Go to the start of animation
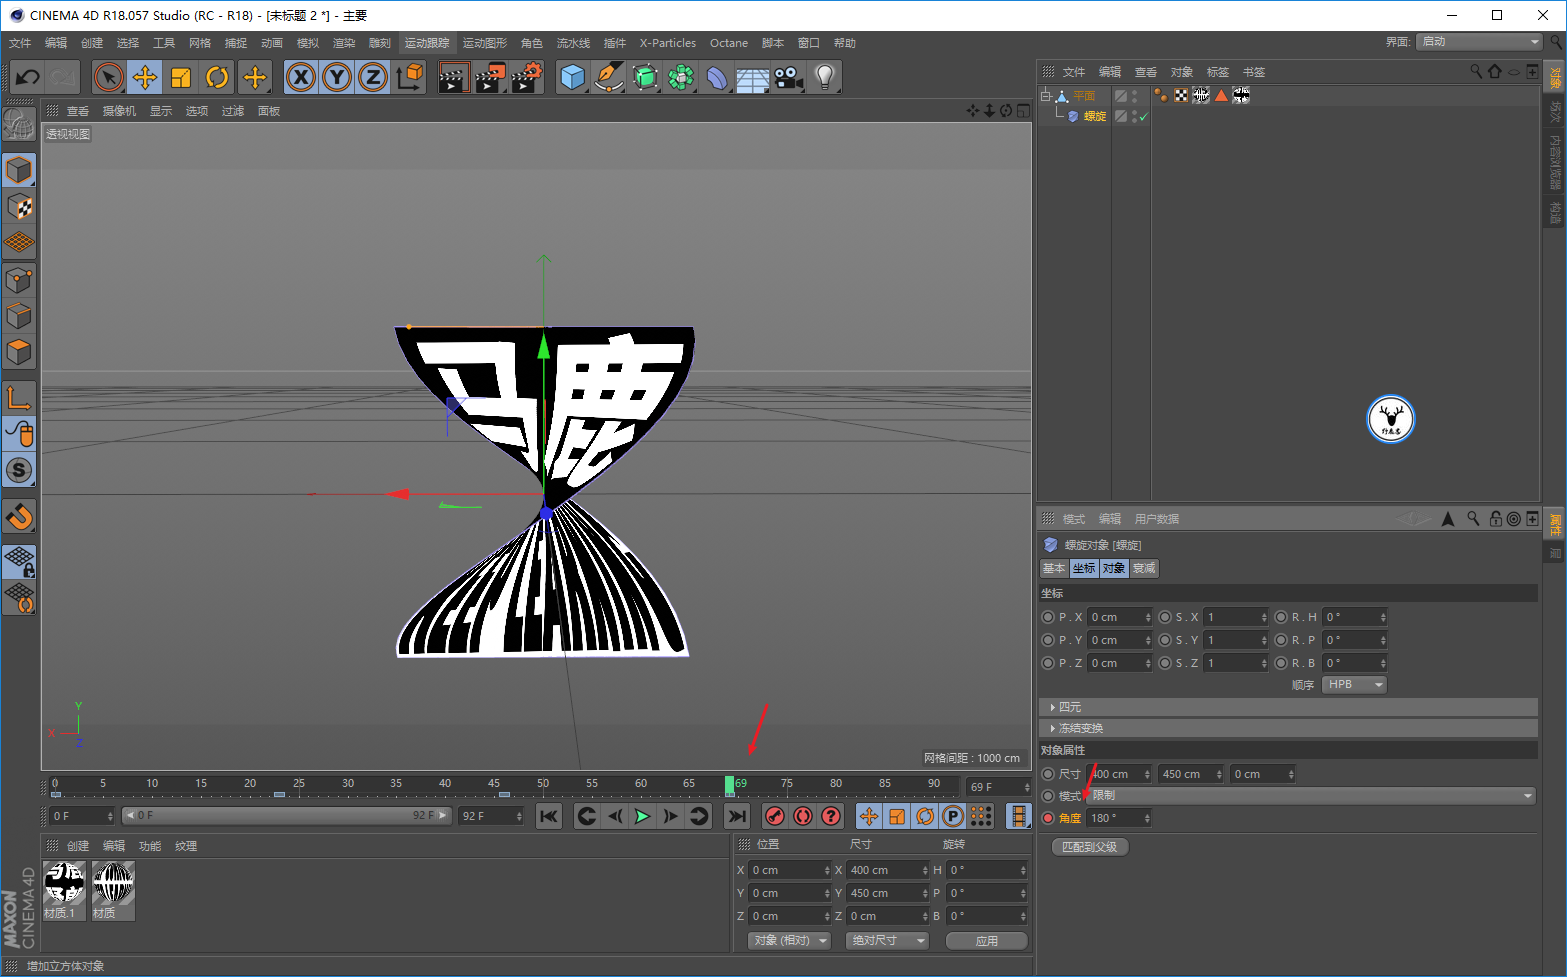This screenshot has width=1567, height=977. [x=549, y=816]
